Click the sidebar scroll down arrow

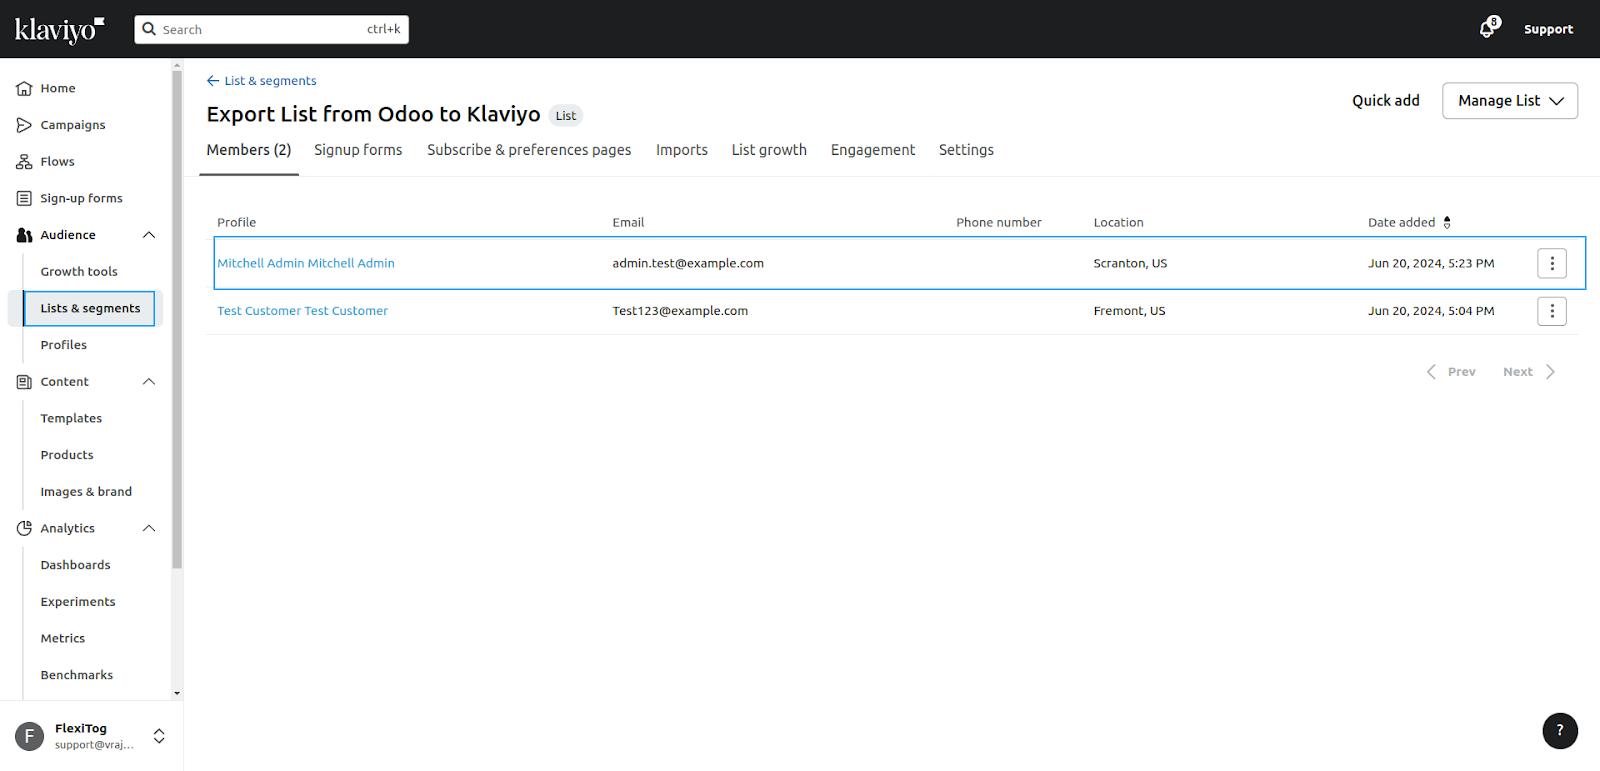tap(177, 693)
